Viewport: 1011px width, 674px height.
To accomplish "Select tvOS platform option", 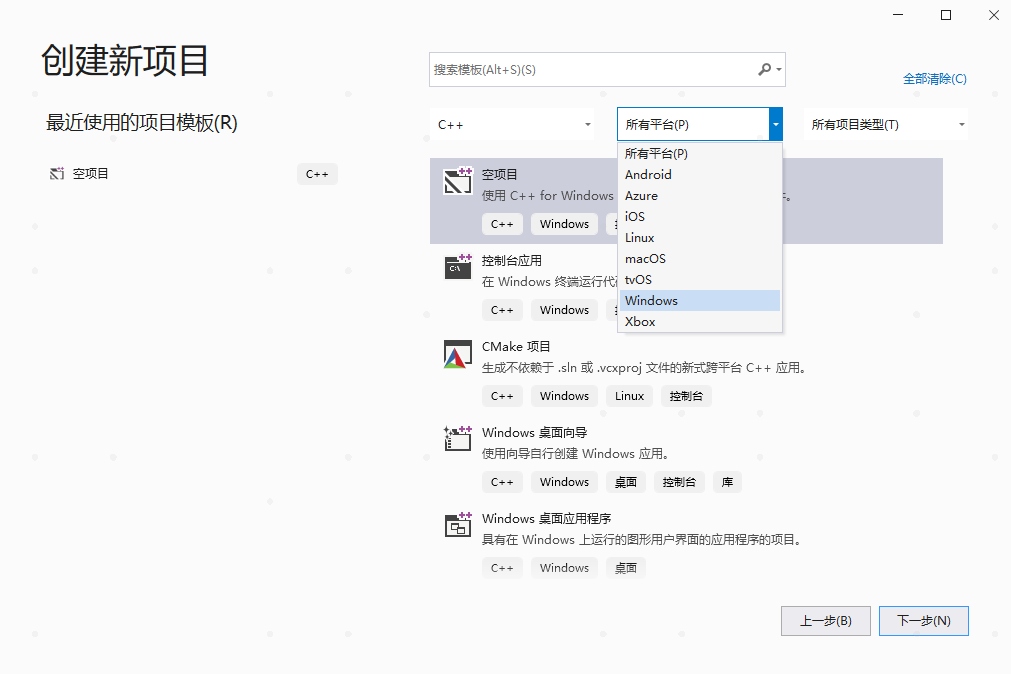I will [x=700, y=279].
